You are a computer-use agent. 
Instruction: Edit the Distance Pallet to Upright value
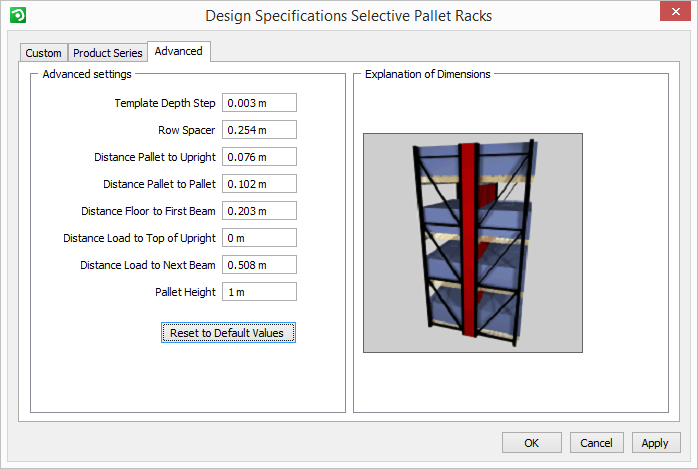tap(259, 157)
